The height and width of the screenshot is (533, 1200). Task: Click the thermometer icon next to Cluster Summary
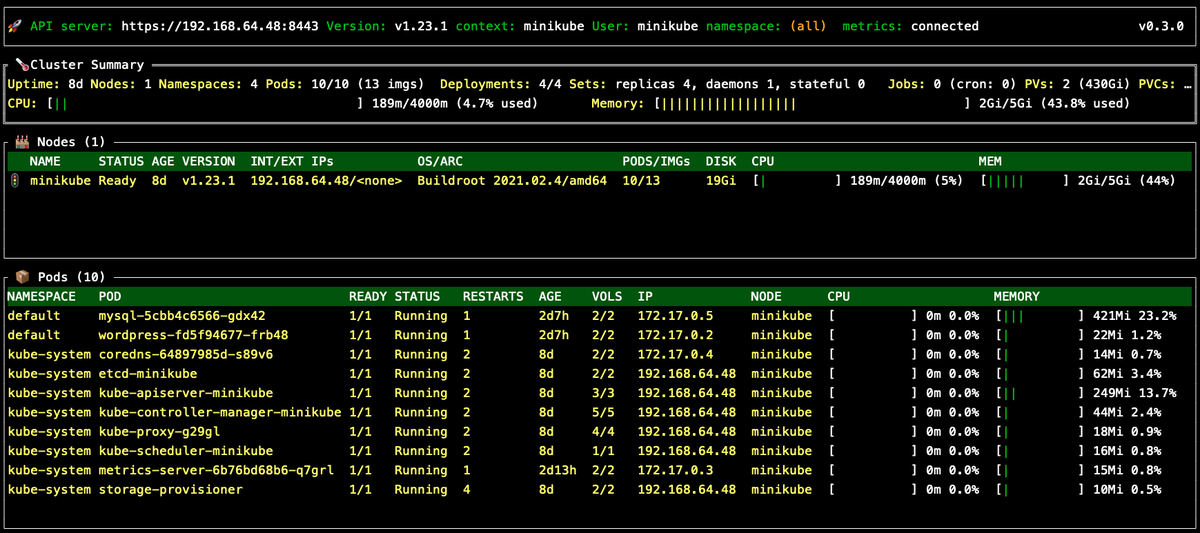[x=21, y=65]
